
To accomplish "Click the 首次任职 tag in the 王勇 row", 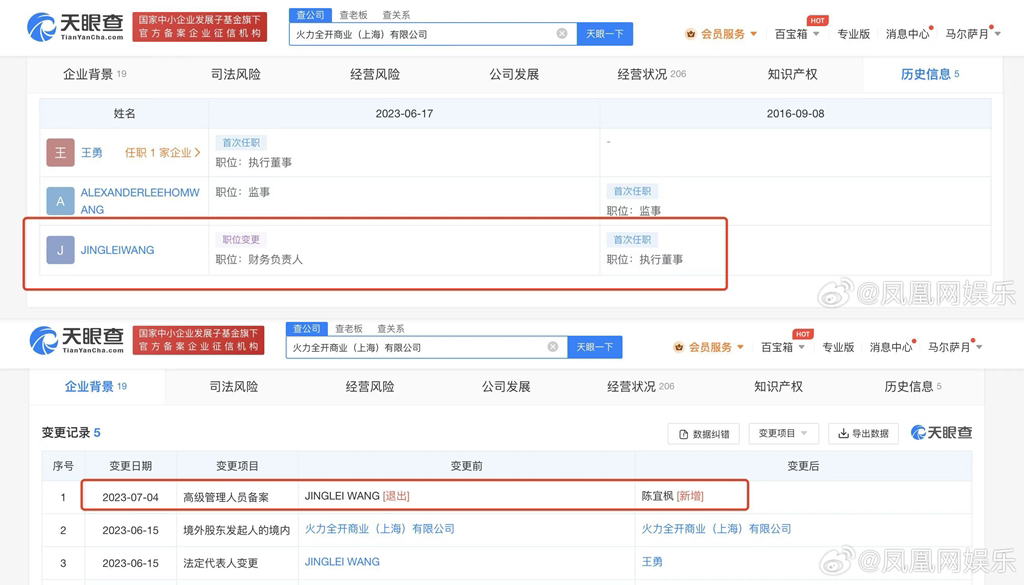I will pos(241,142).
